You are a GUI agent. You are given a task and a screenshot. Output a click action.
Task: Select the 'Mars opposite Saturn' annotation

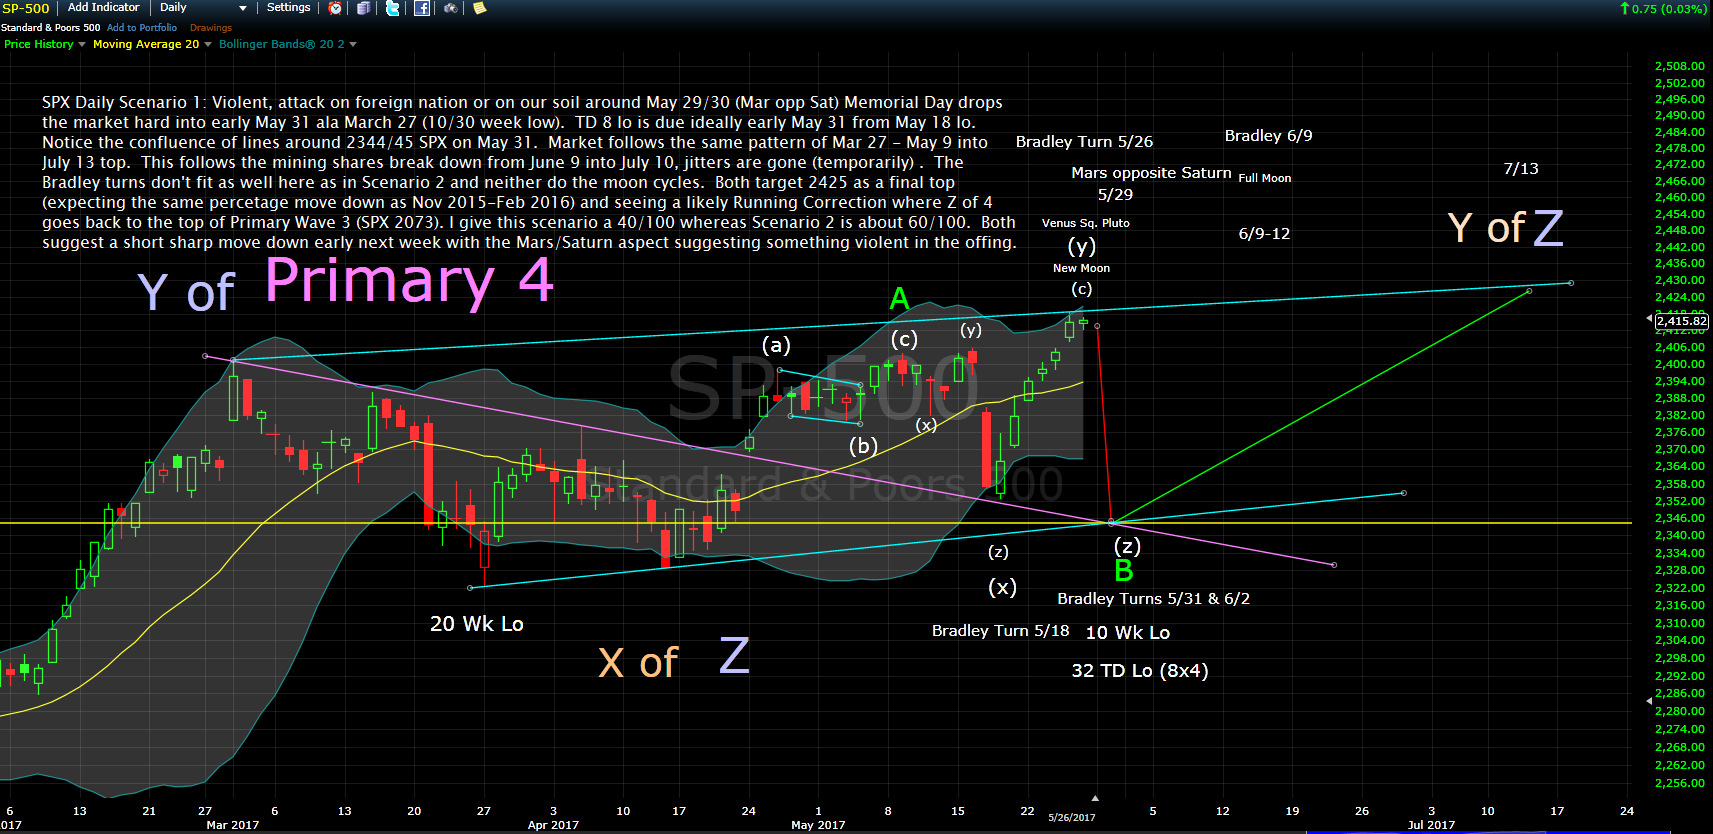[x=1151, y=173]
